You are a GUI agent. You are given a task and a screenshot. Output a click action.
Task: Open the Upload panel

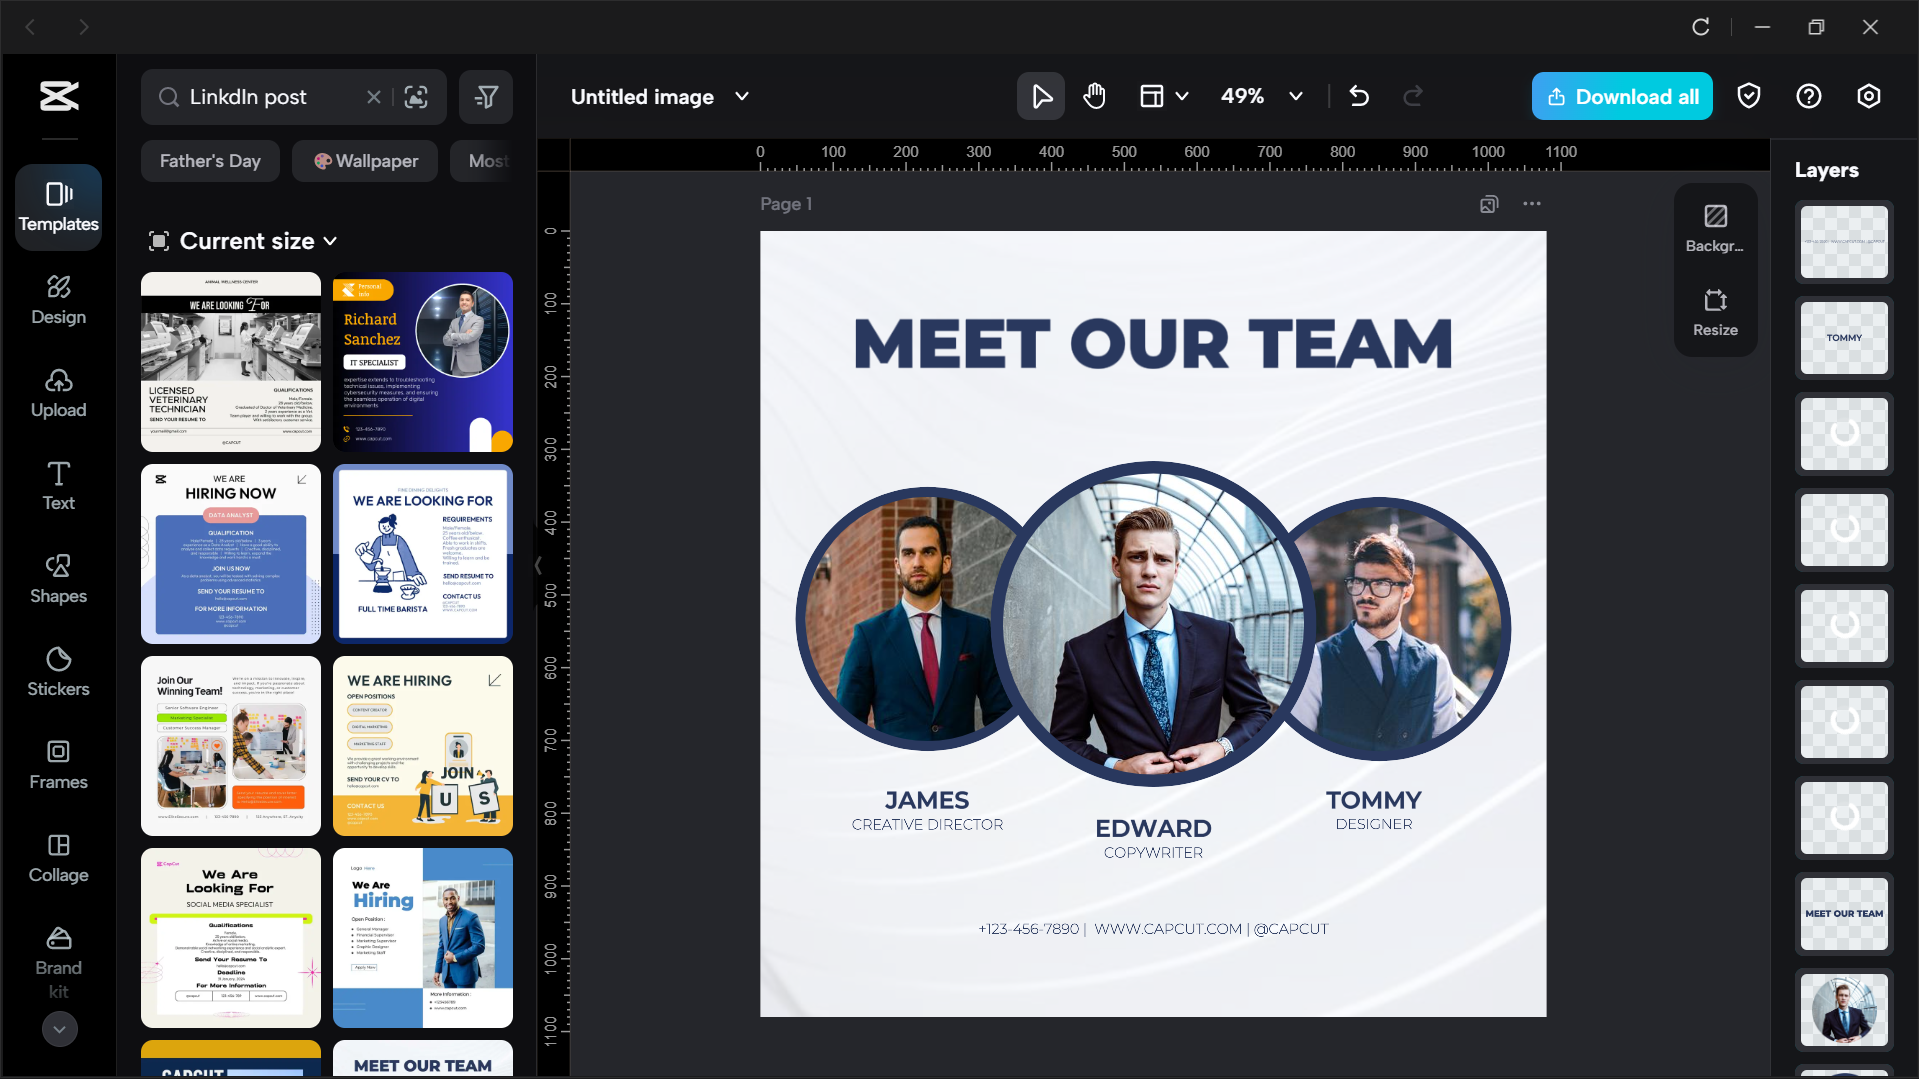pyautogui.click(x=57, y=392)
